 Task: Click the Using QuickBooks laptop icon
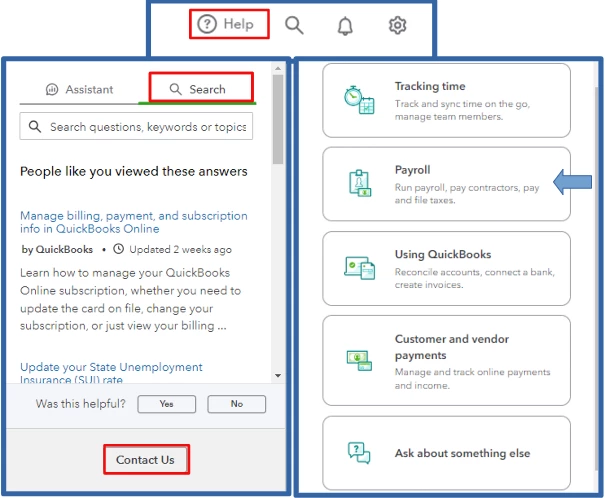tap(359, 268)
